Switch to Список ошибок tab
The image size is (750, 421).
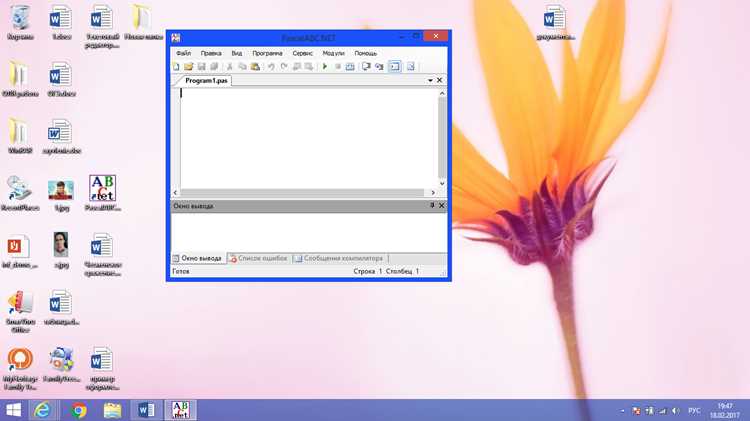pyautogui.click(x=259, y=258)
